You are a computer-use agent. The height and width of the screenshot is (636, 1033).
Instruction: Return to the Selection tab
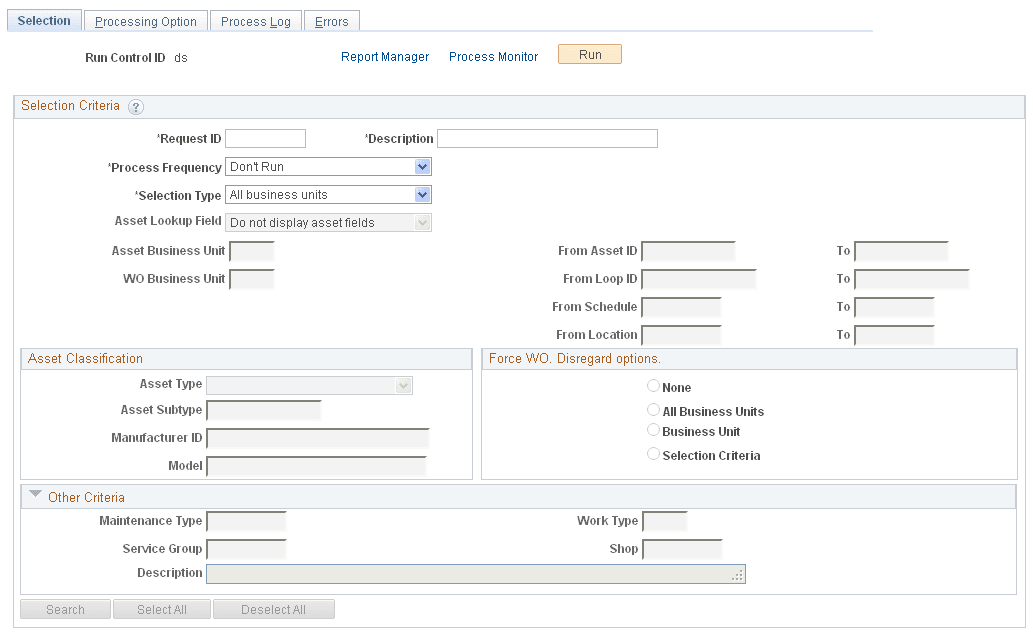43,19
